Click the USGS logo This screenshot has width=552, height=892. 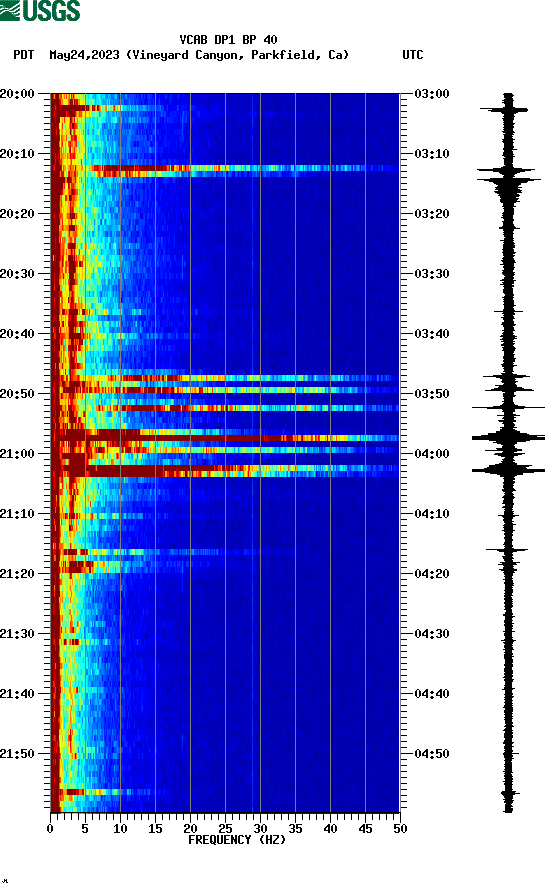40,10
